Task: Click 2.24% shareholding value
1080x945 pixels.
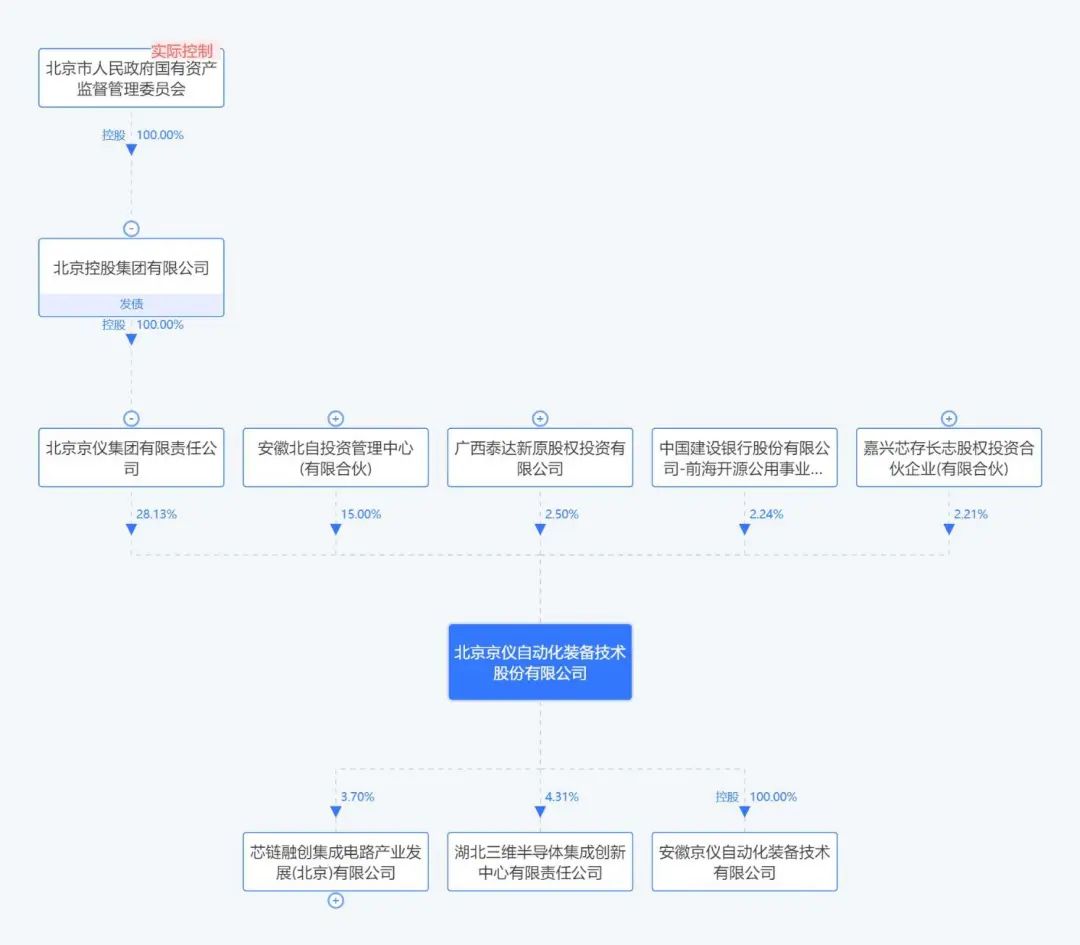Action: [767, 515]
